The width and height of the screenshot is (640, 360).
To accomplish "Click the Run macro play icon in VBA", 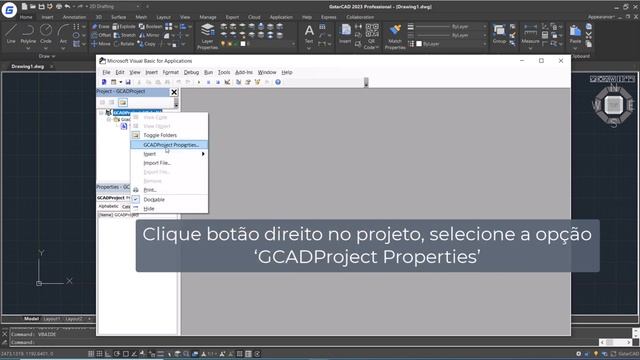I will tap(199, 82).
